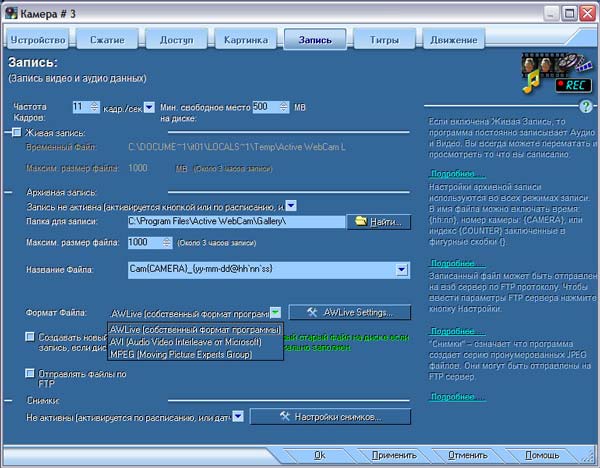Click the Папка для записи path field

(236, 222)
